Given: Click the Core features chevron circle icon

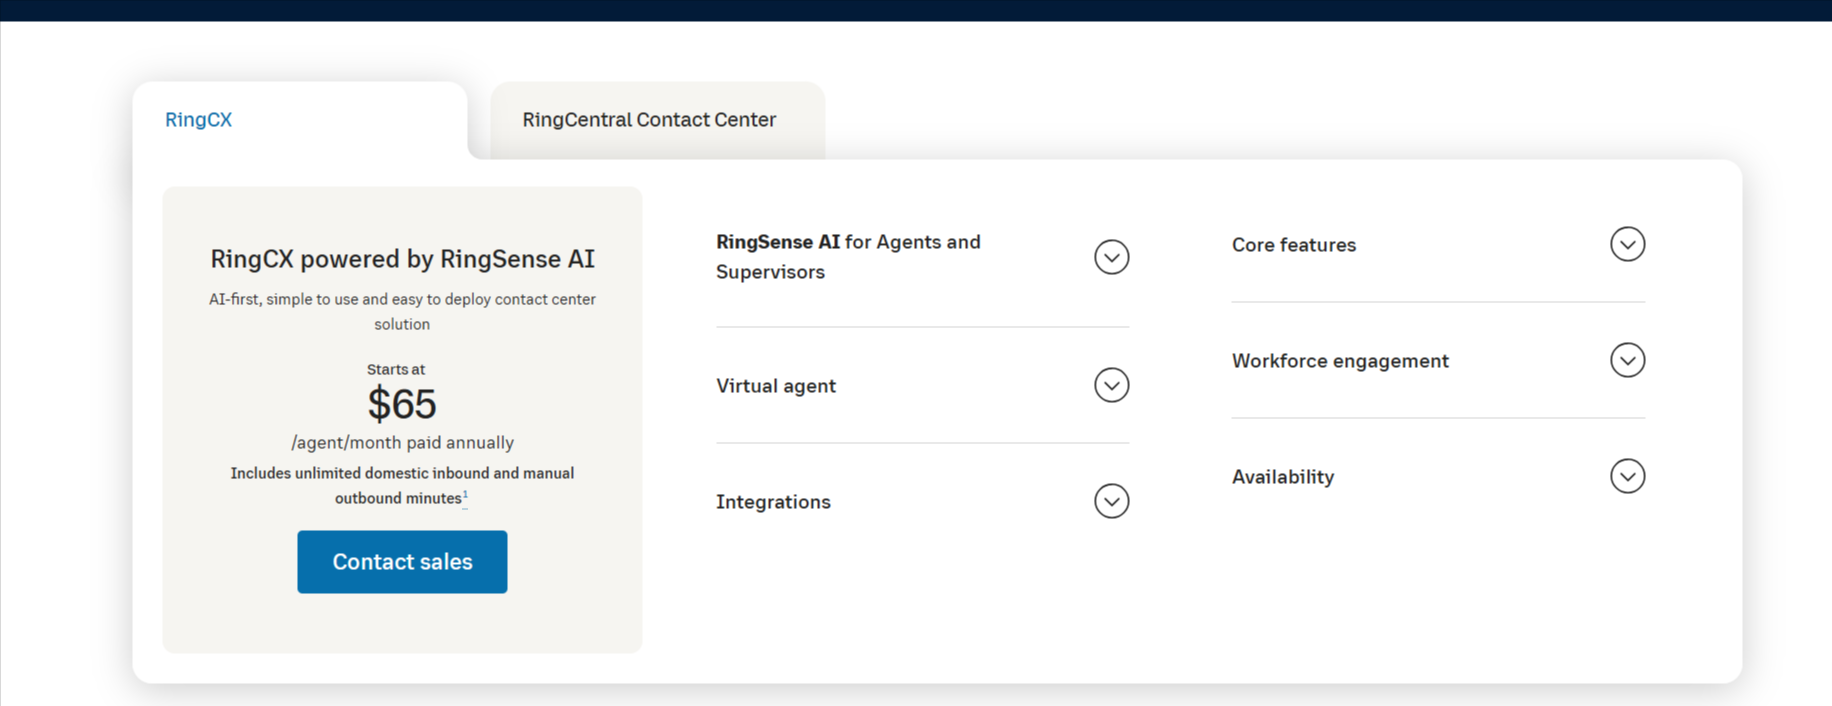Looking at the screenshot, I should 1627,244.
